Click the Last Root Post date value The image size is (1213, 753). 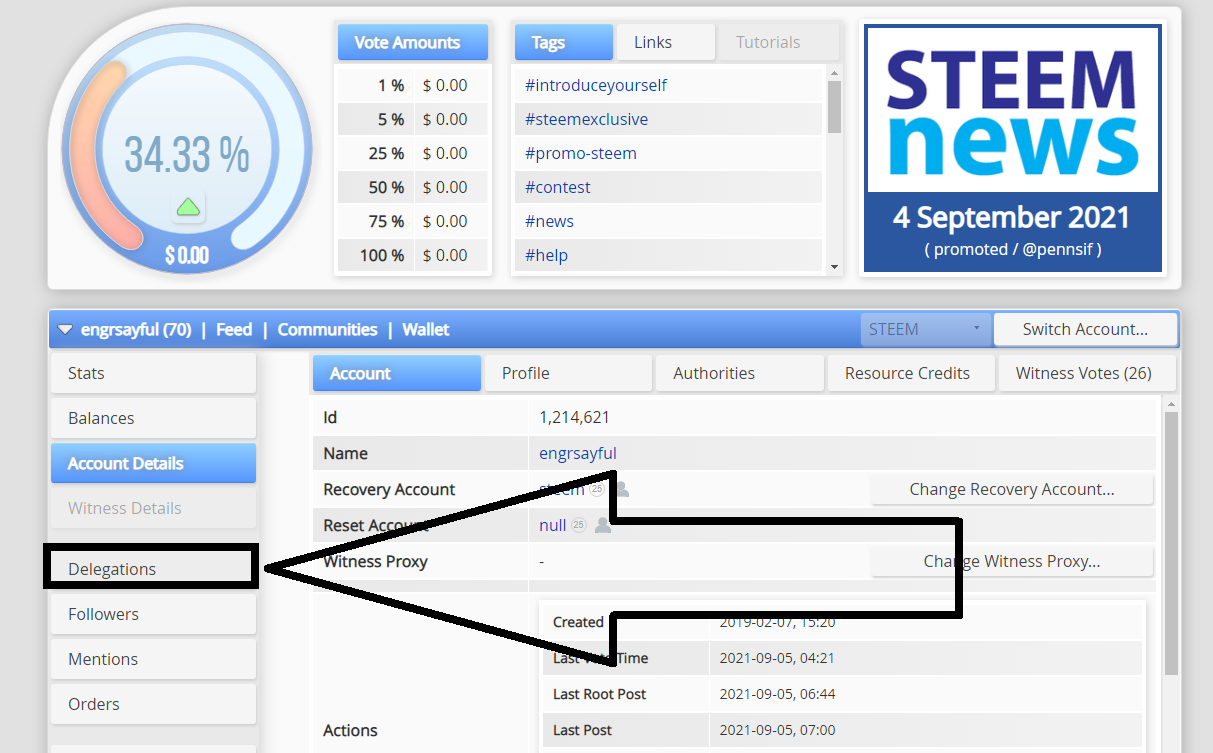click(777, 694)
